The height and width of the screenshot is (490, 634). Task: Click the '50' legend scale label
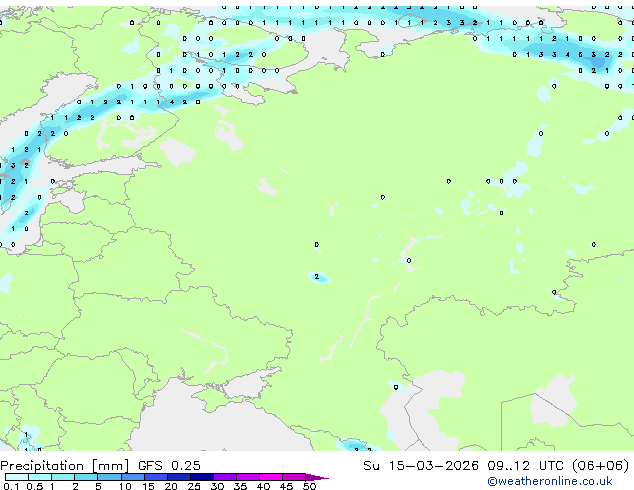click(x=309, y=486)
